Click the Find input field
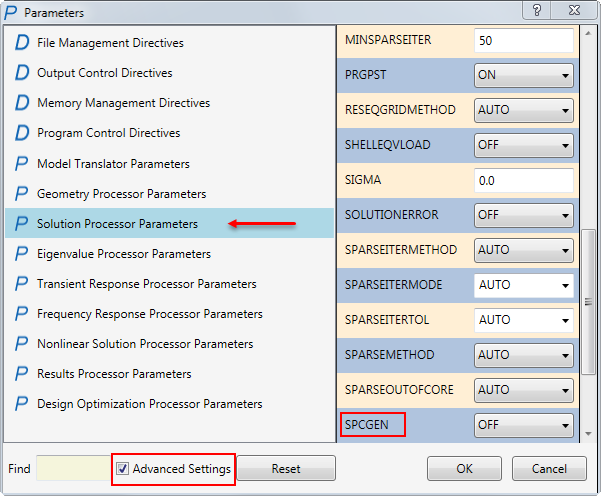 pos(72,469)
